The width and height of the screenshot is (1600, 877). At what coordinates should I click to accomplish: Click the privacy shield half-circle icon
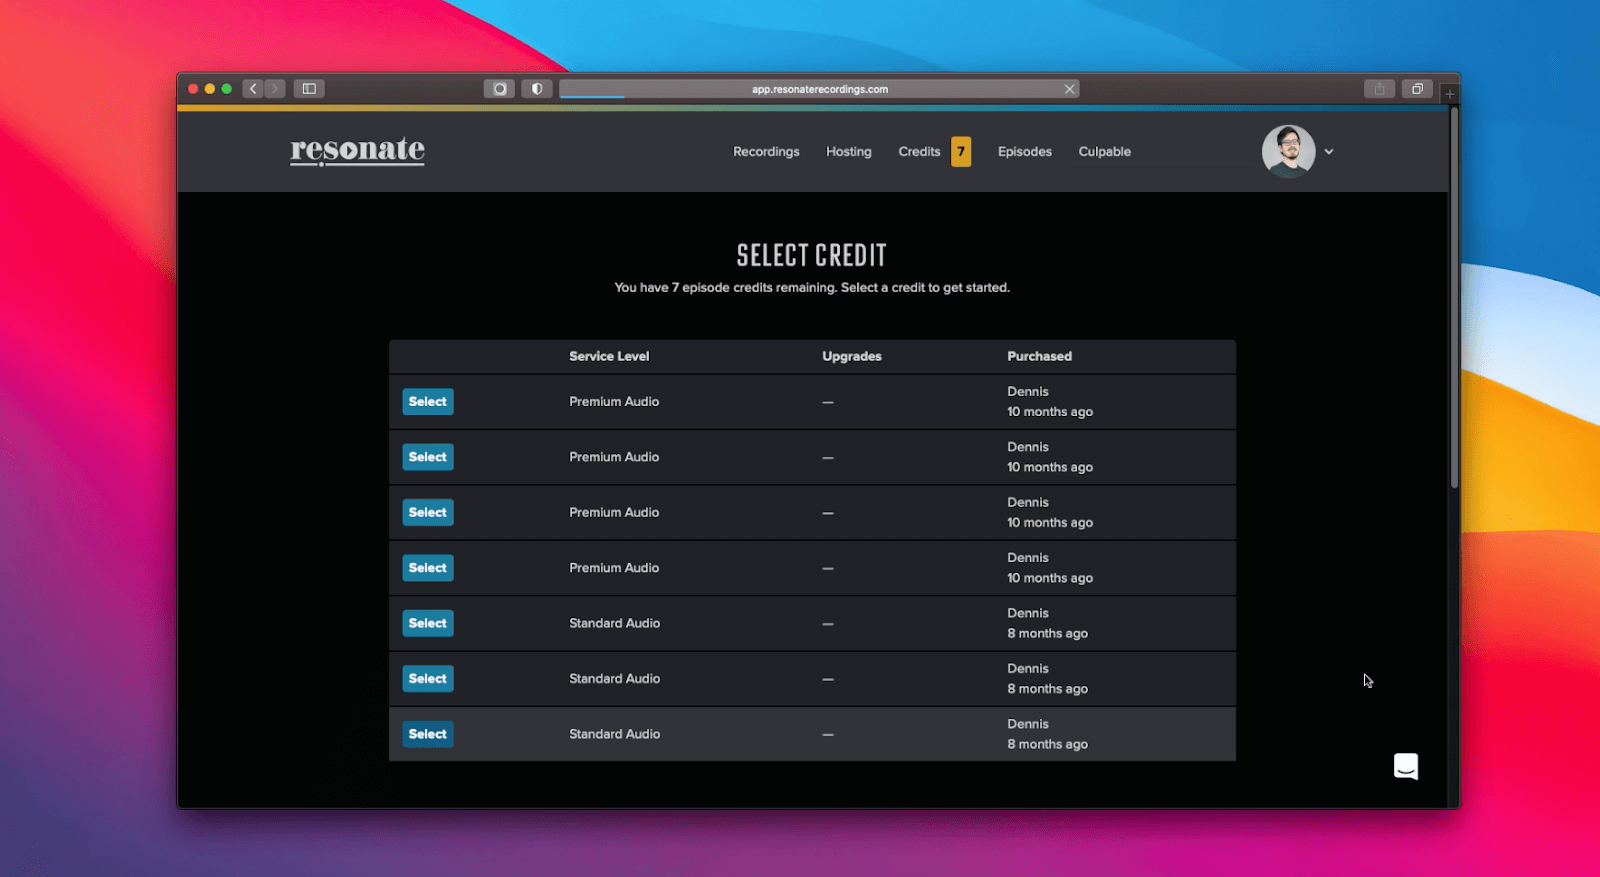click(537, 89)
